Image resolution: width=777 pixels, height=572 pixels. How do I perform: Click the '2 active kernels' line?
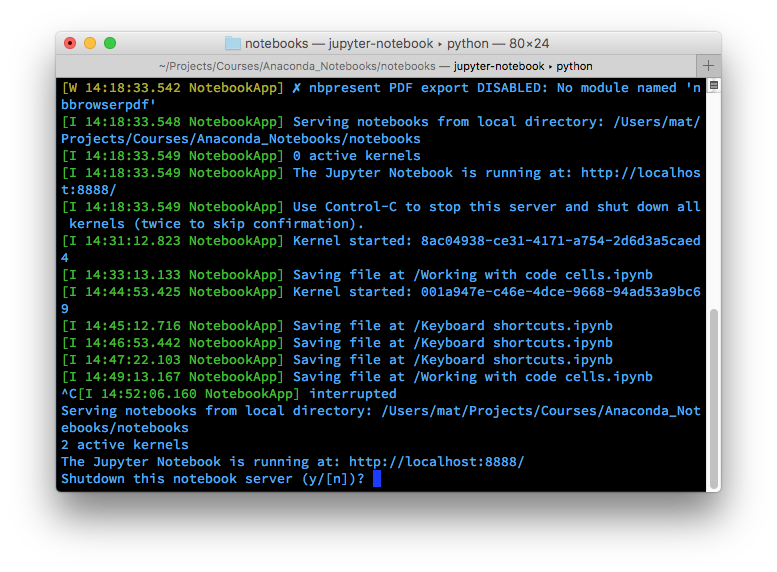click(x=125, y=445)
